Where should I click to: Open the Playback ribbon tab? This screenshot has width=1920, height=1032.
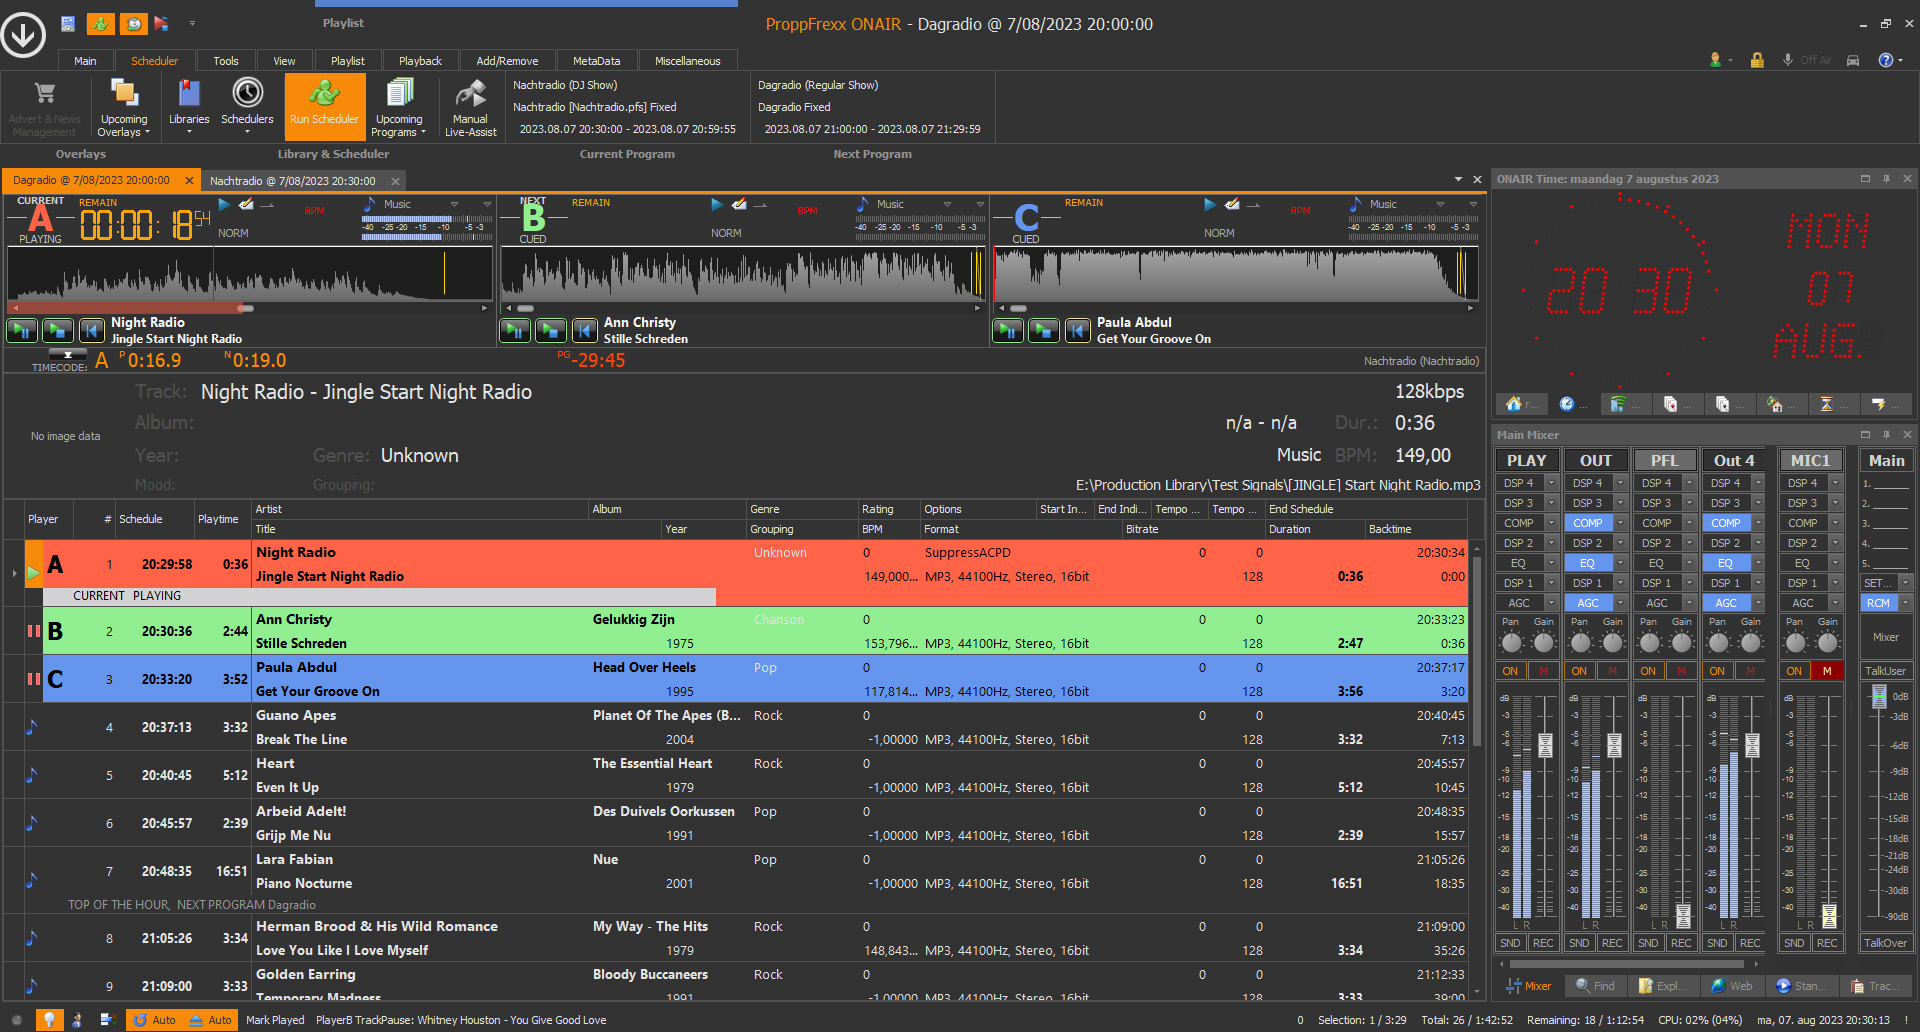[420, 61]
